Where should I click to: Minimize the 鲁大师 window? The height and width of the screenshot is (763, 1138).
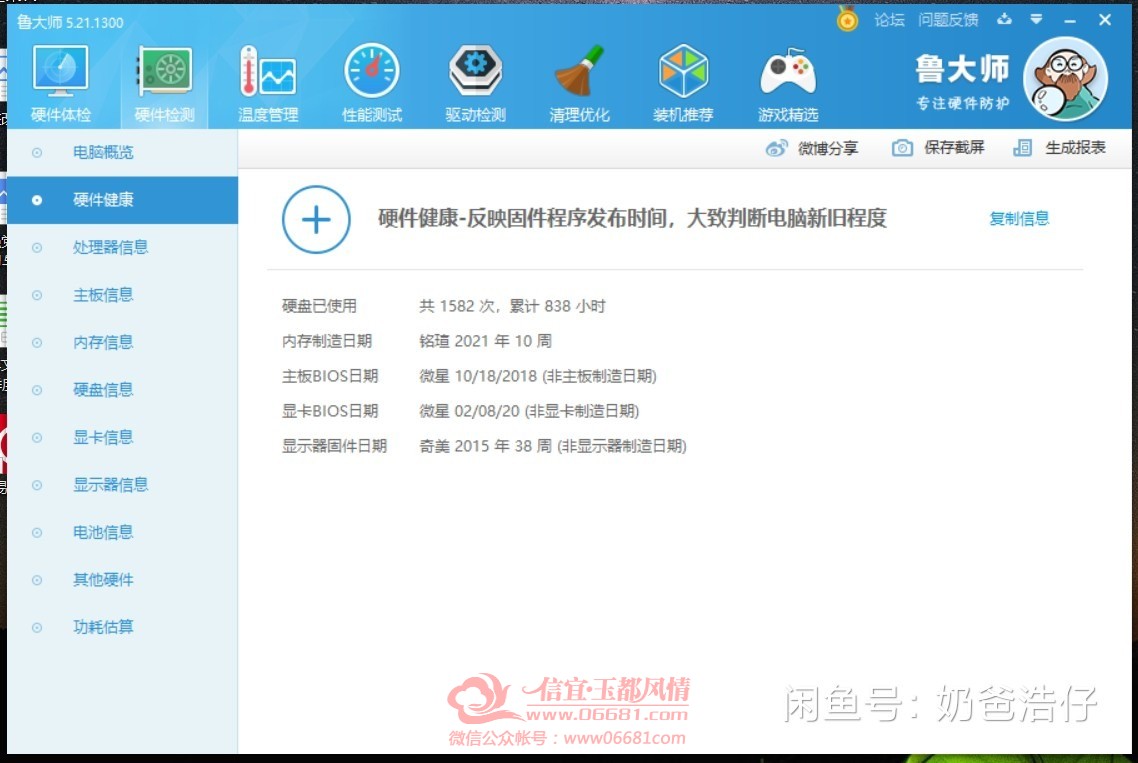point(1070,20)
